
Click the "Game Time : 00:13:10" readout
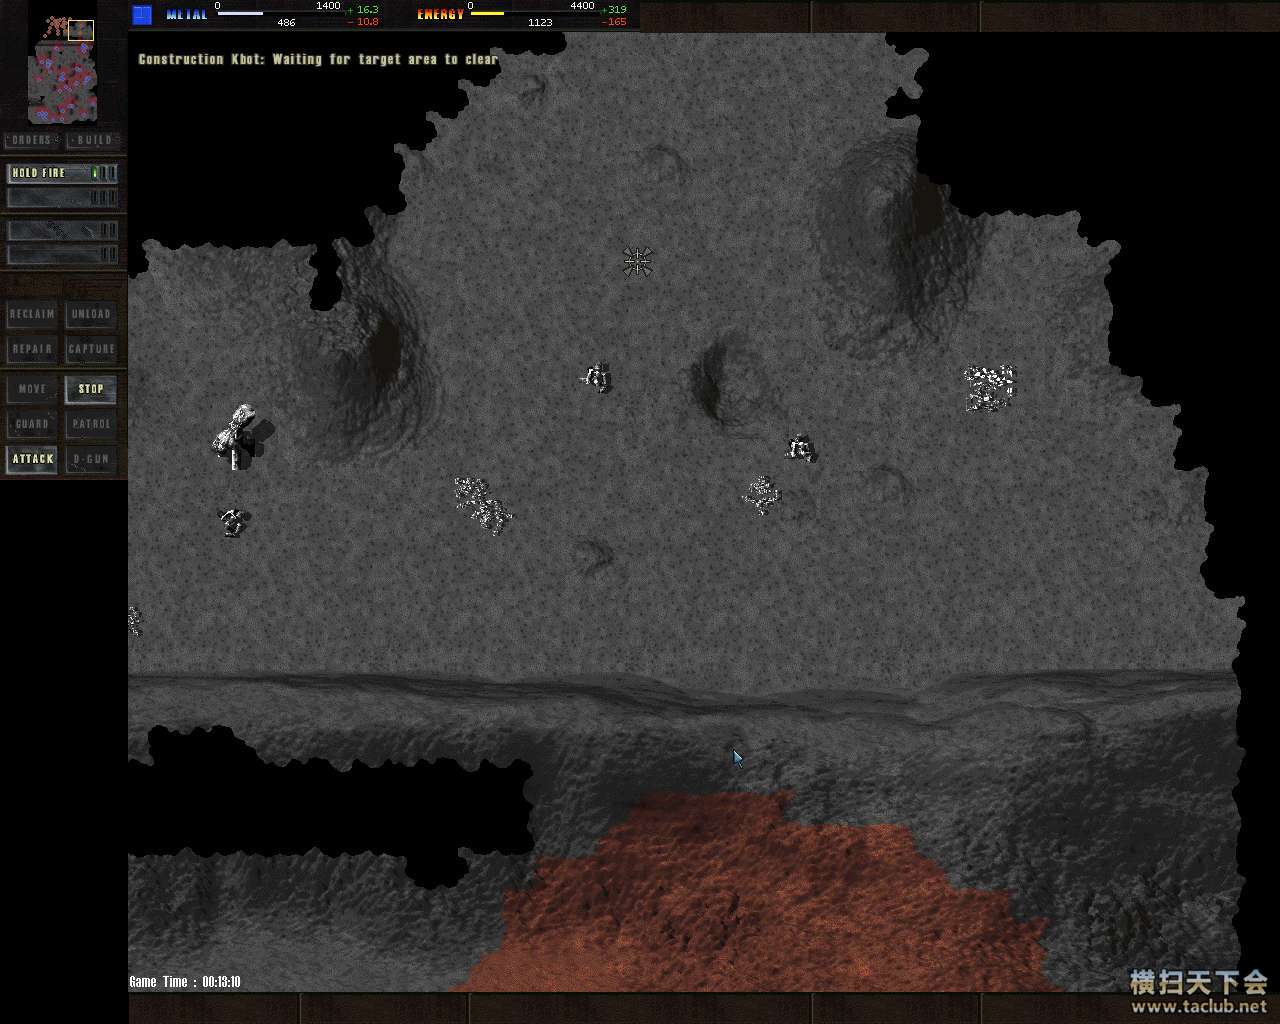point(185,982)
